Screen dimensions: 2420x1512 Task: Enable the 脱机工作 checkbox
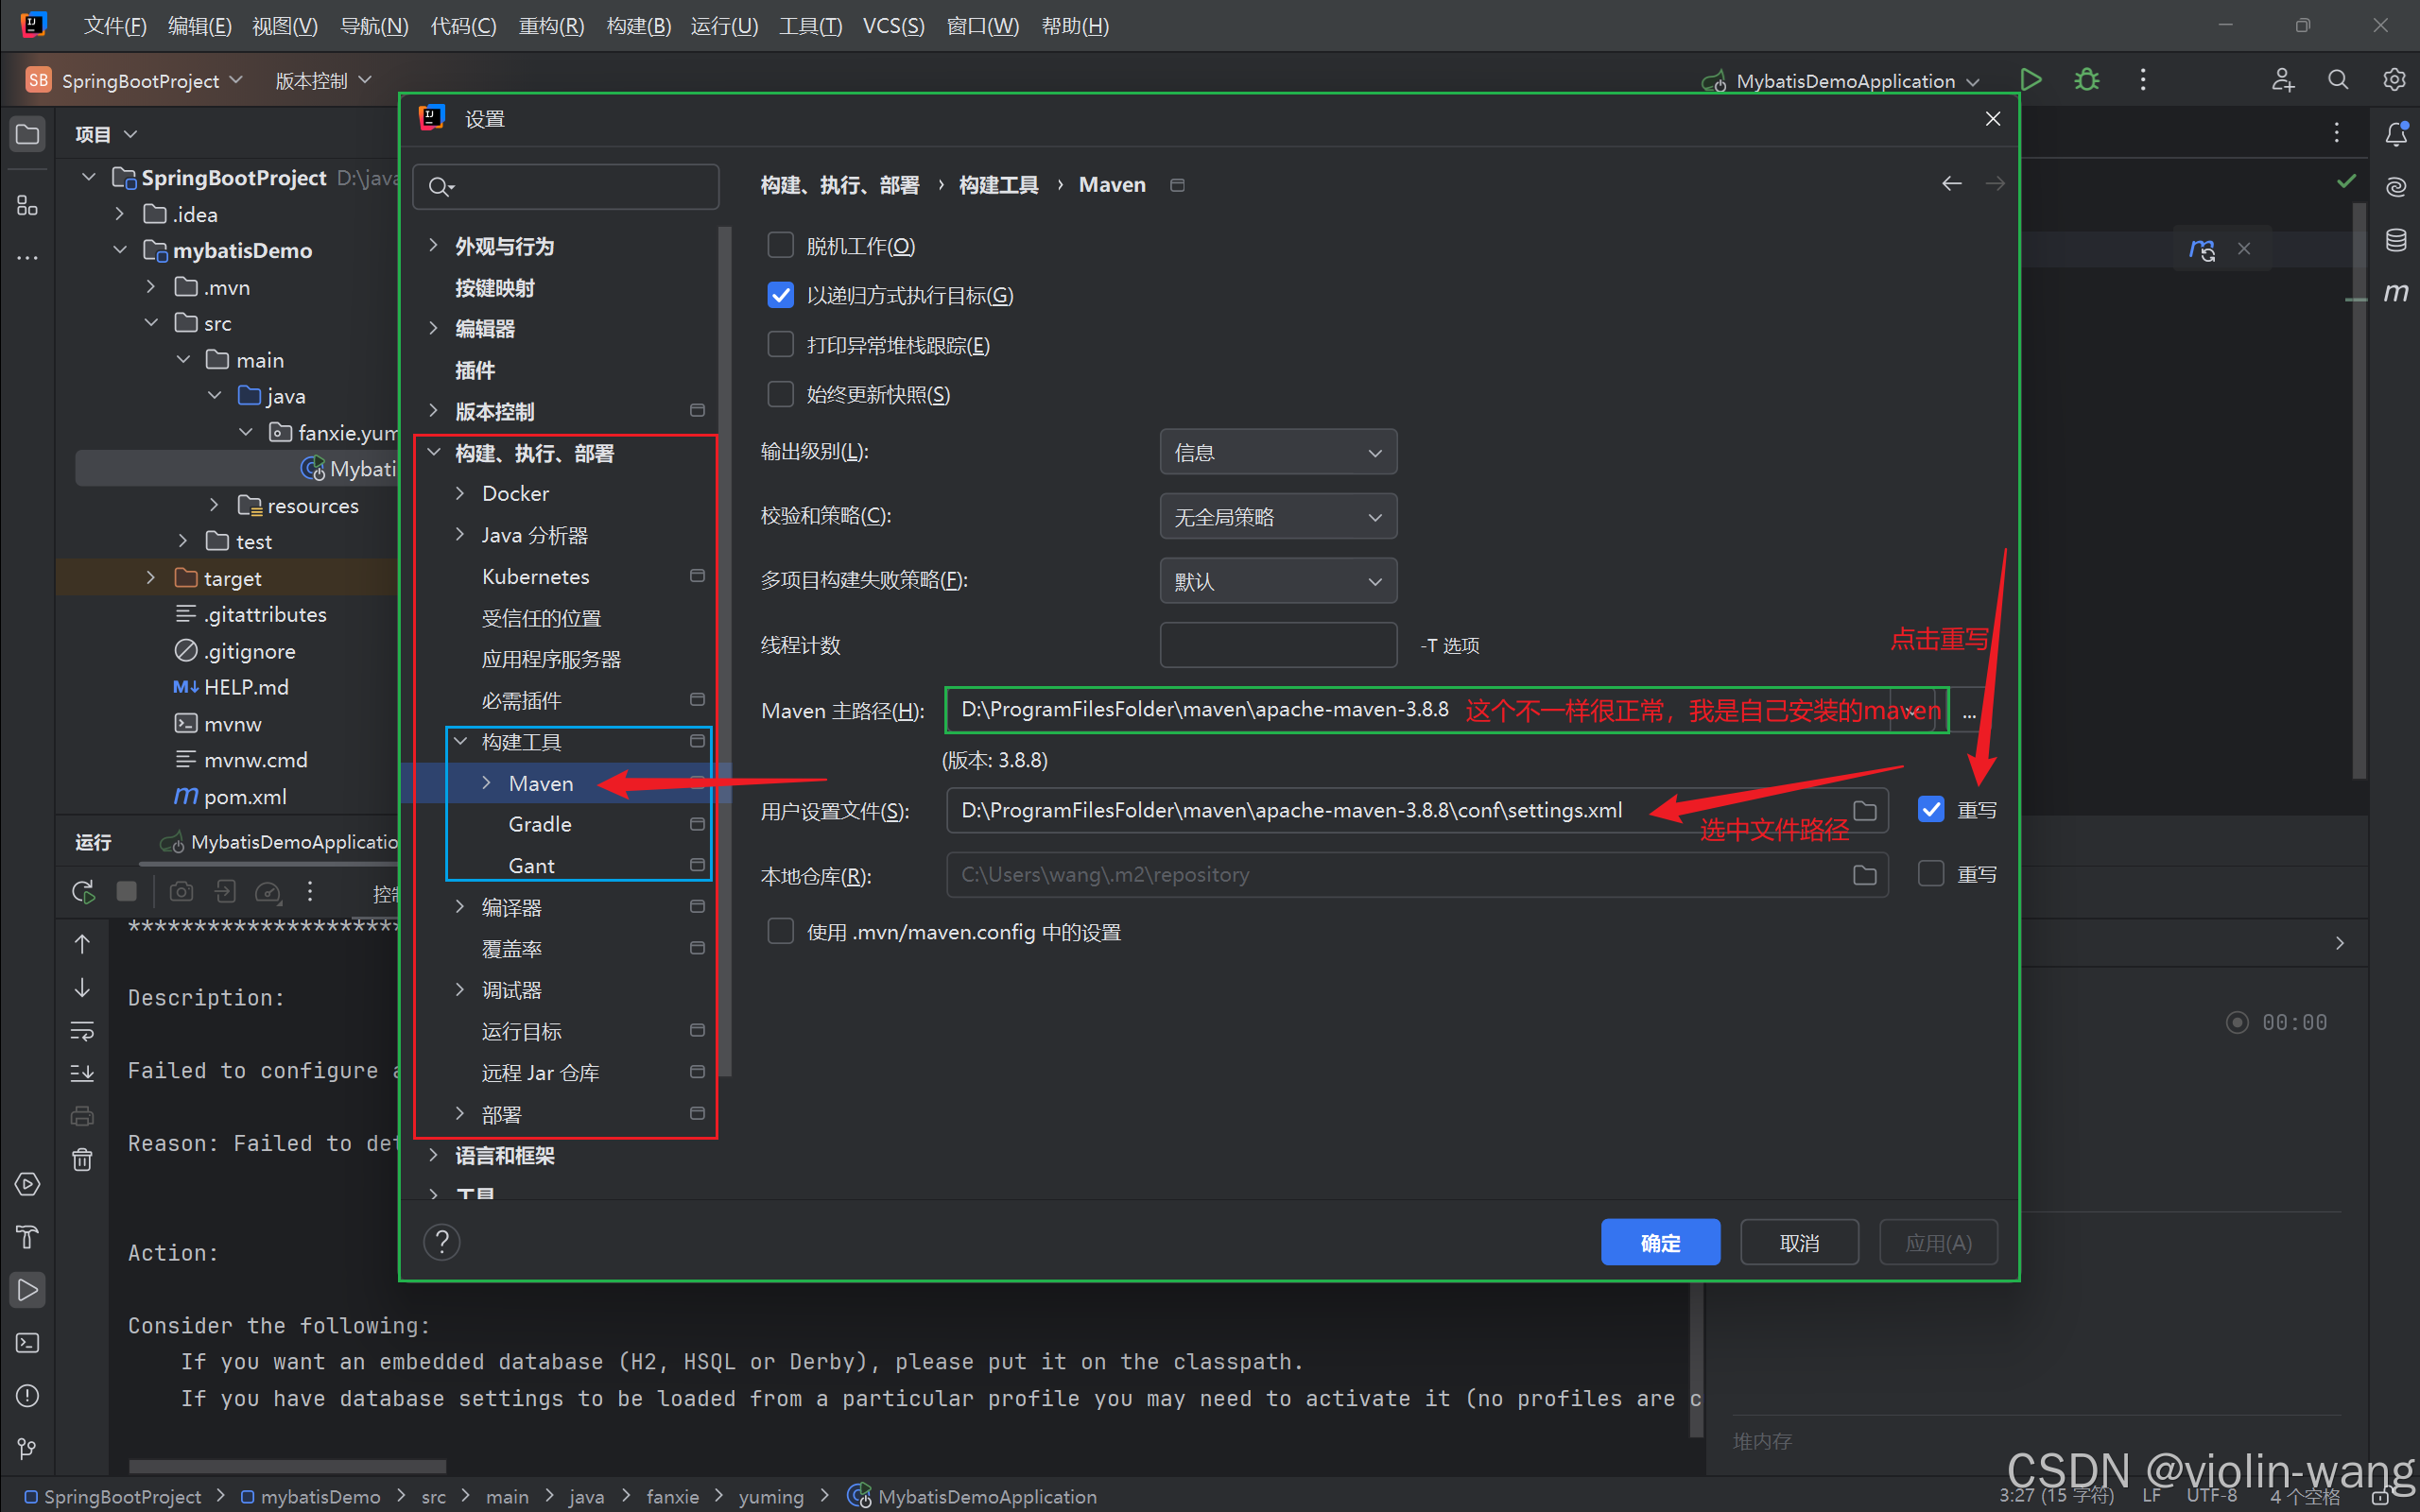[780, 246]
